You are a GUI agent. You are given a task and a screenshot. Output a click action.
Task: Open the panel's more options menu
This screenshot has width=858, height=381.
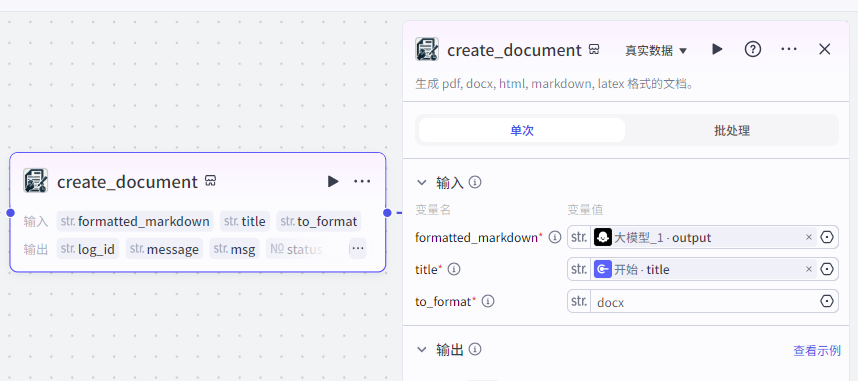[789, 49]
